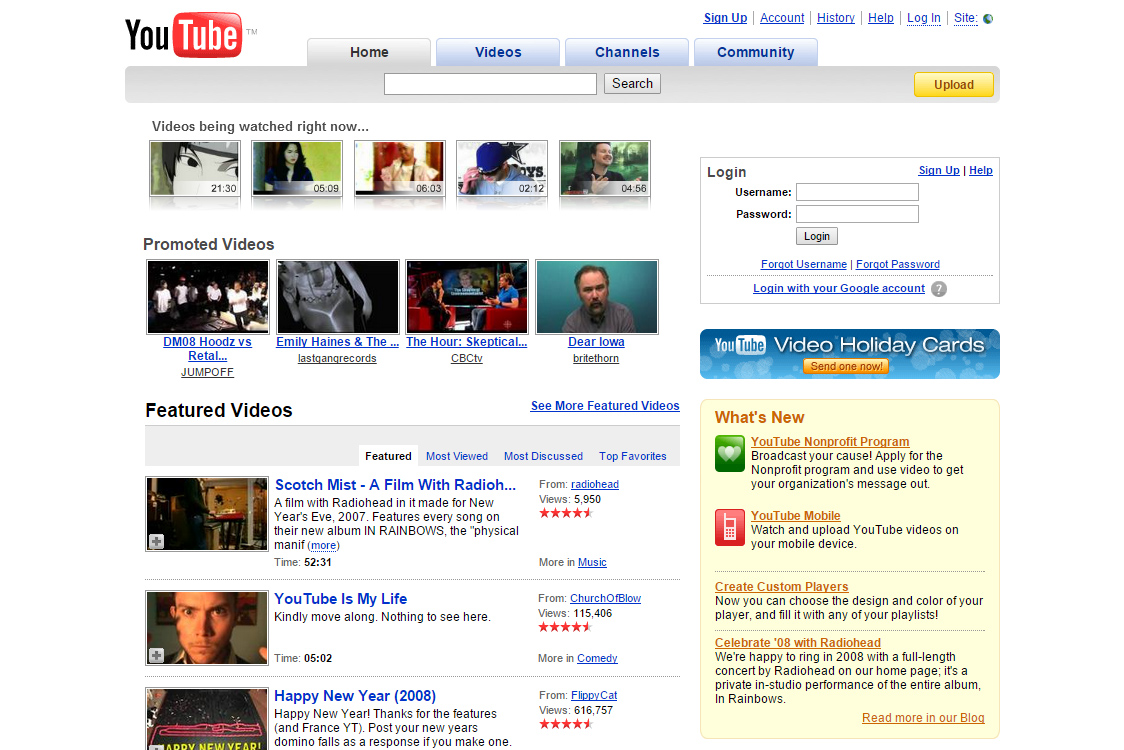Viewport: 1124px width, 750px height.
Task: Click the Upload button
Action: 952,85
